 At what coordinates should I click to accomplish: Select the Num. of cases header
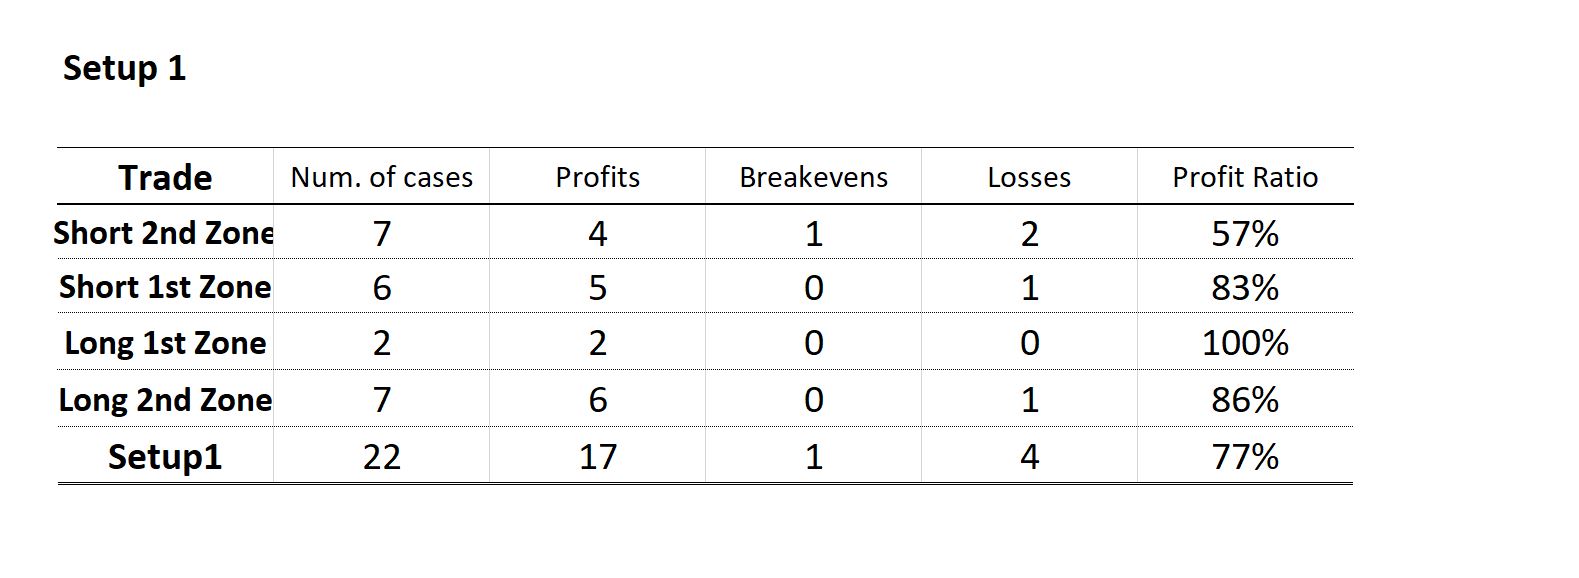pos(381,177)
